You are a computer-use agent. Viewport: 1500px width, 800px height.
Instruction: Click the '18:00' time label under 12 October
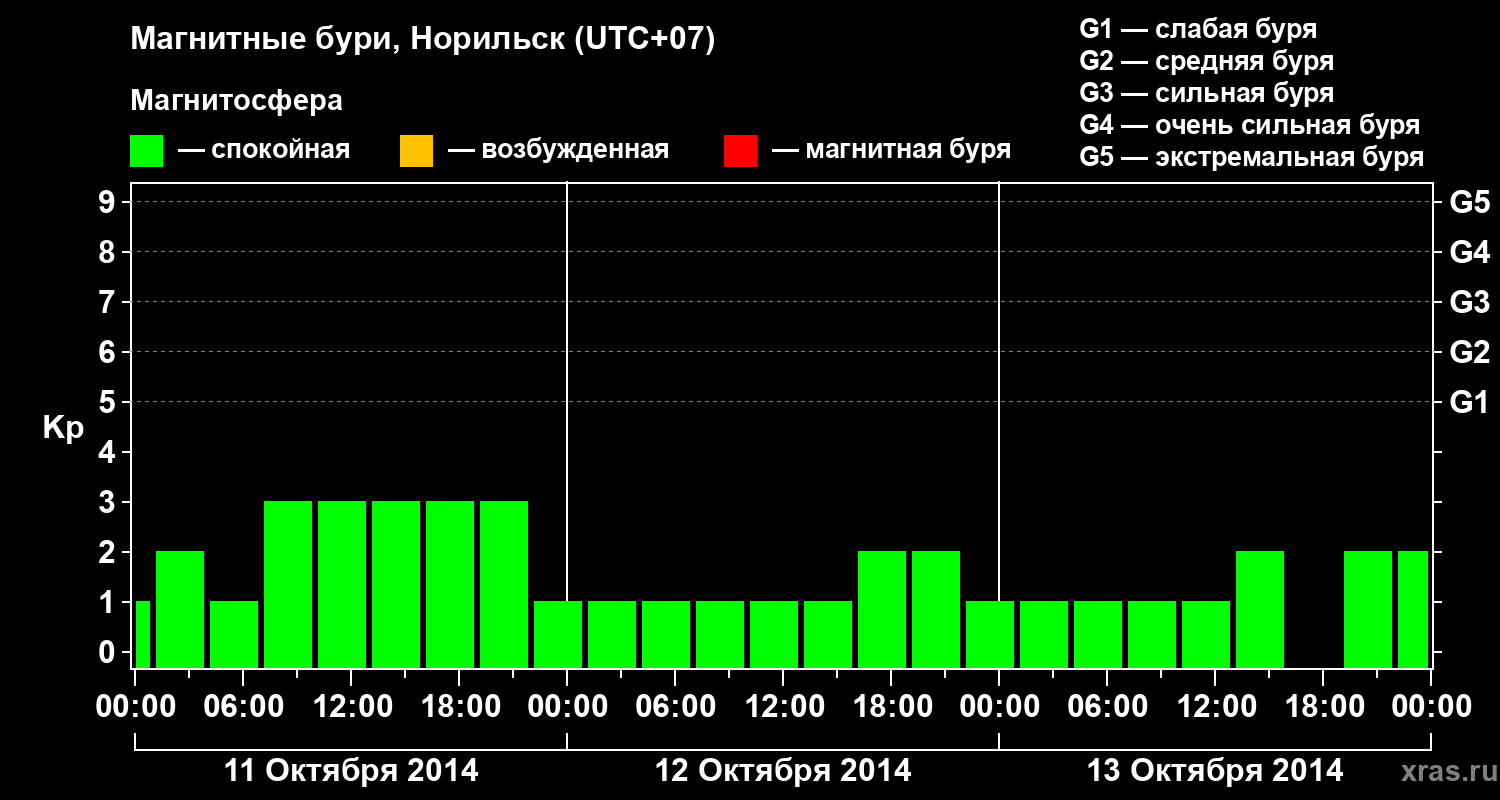click(x=891, y=706)
